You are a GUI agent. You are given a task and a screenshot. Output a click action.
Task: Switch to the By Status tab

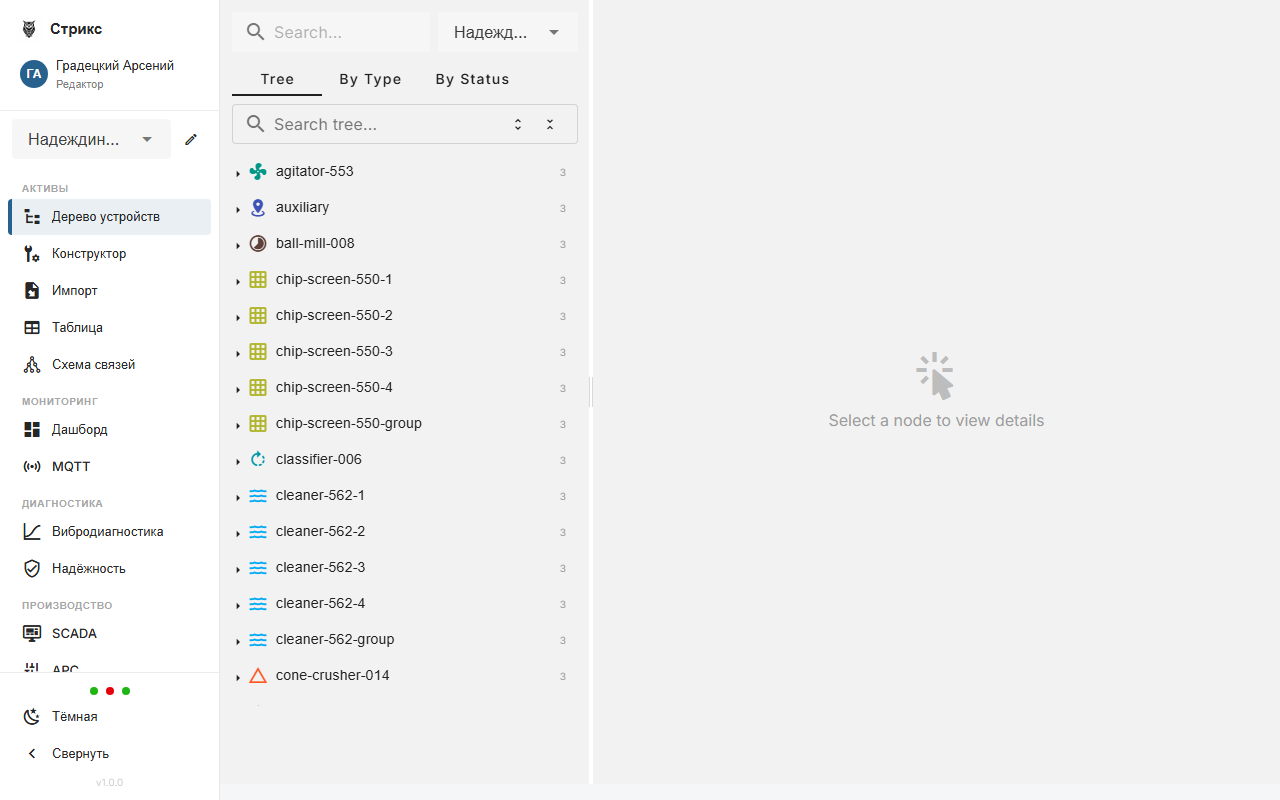pos(472,79)
